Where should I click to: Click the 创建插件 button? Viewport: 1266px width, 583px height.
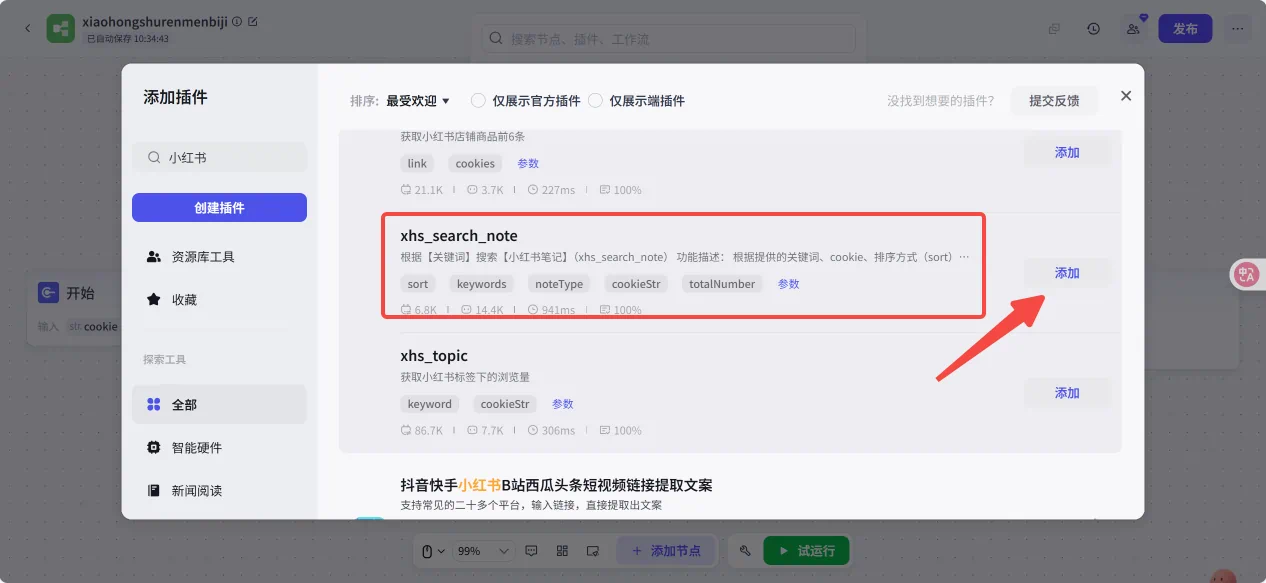219,208
